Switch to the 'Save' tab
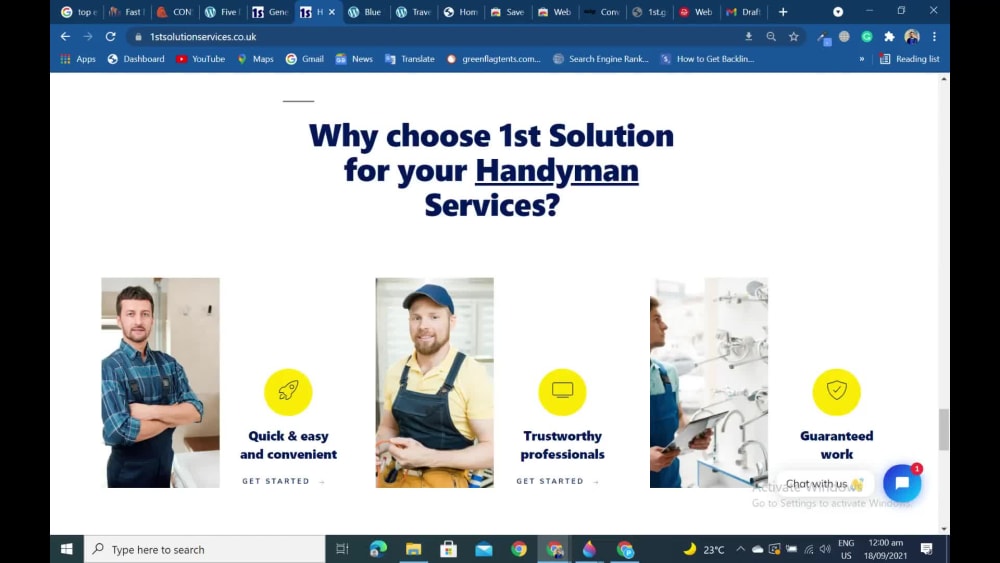 508,12
